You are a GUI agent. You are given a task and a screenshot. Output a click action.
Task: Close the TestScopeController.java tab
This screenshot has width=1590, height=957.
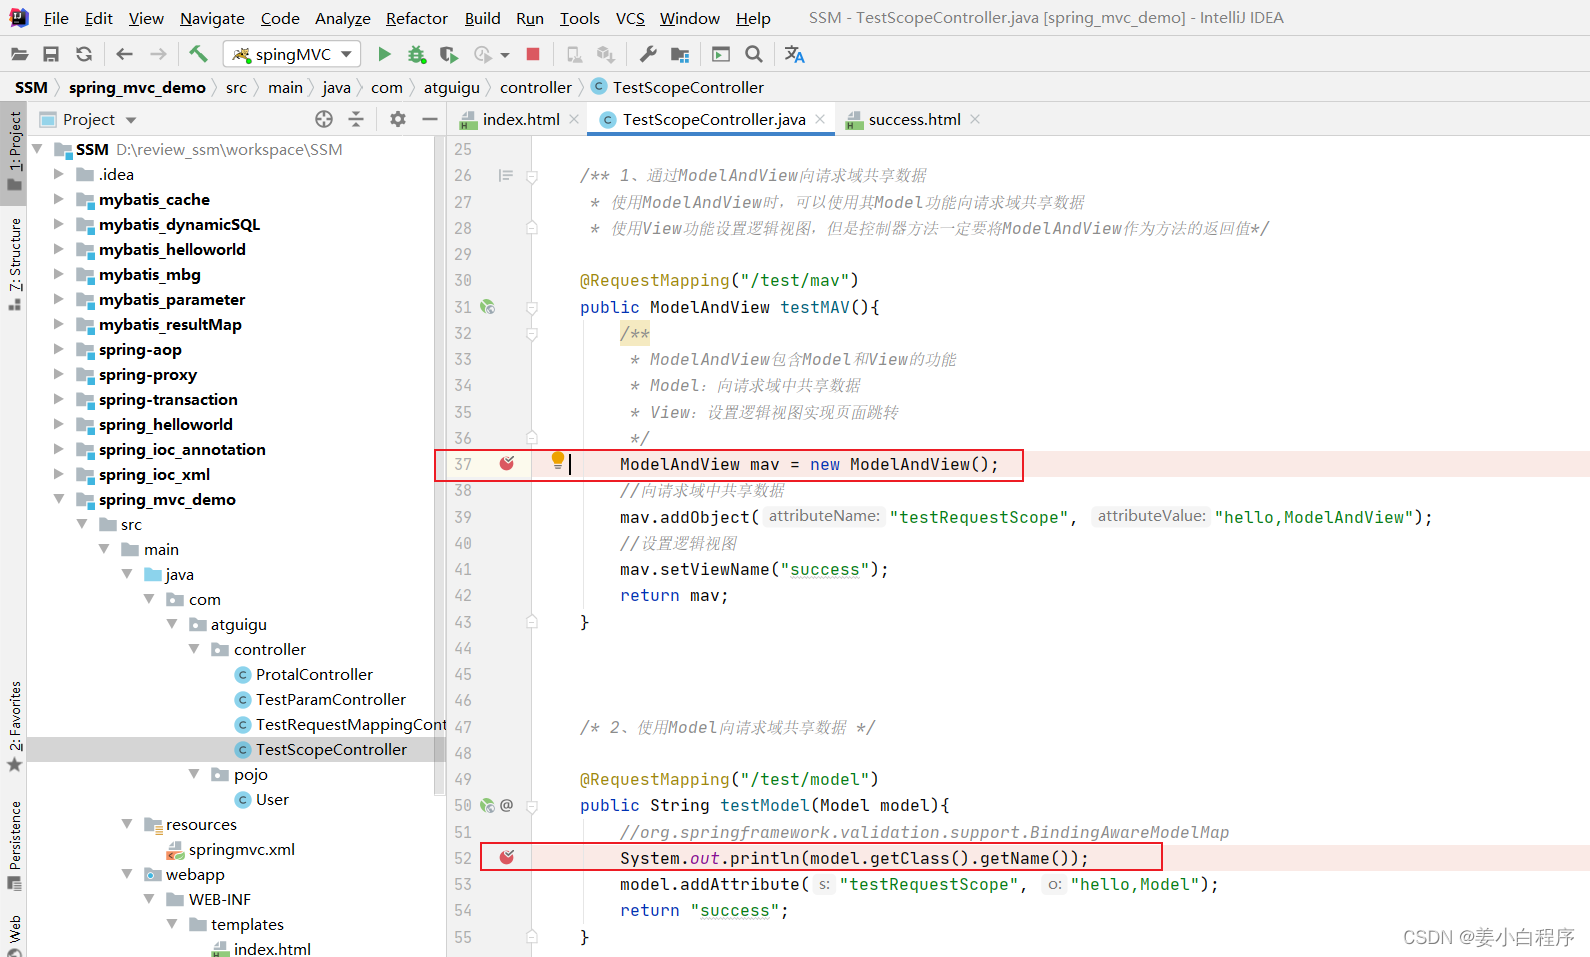(x=820, y=119)
